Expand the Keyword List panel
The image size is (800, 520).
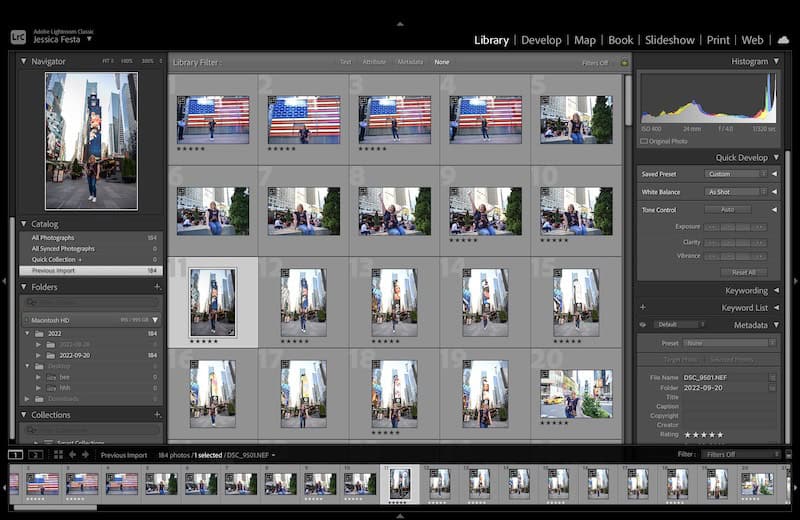[x=776, y=307]
